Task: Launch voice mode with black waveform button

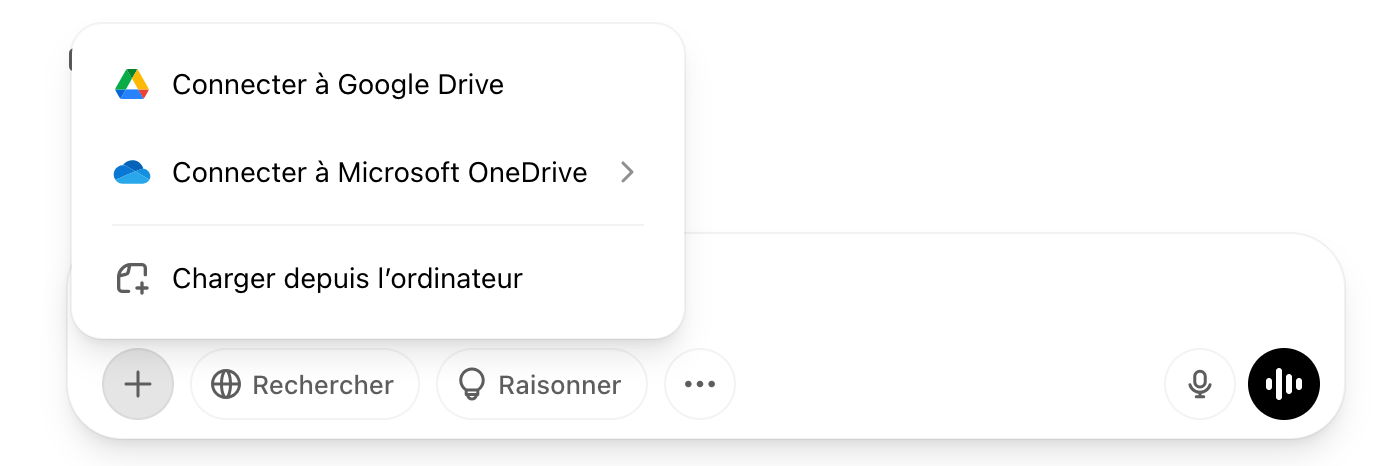Action: point(1284,384)
